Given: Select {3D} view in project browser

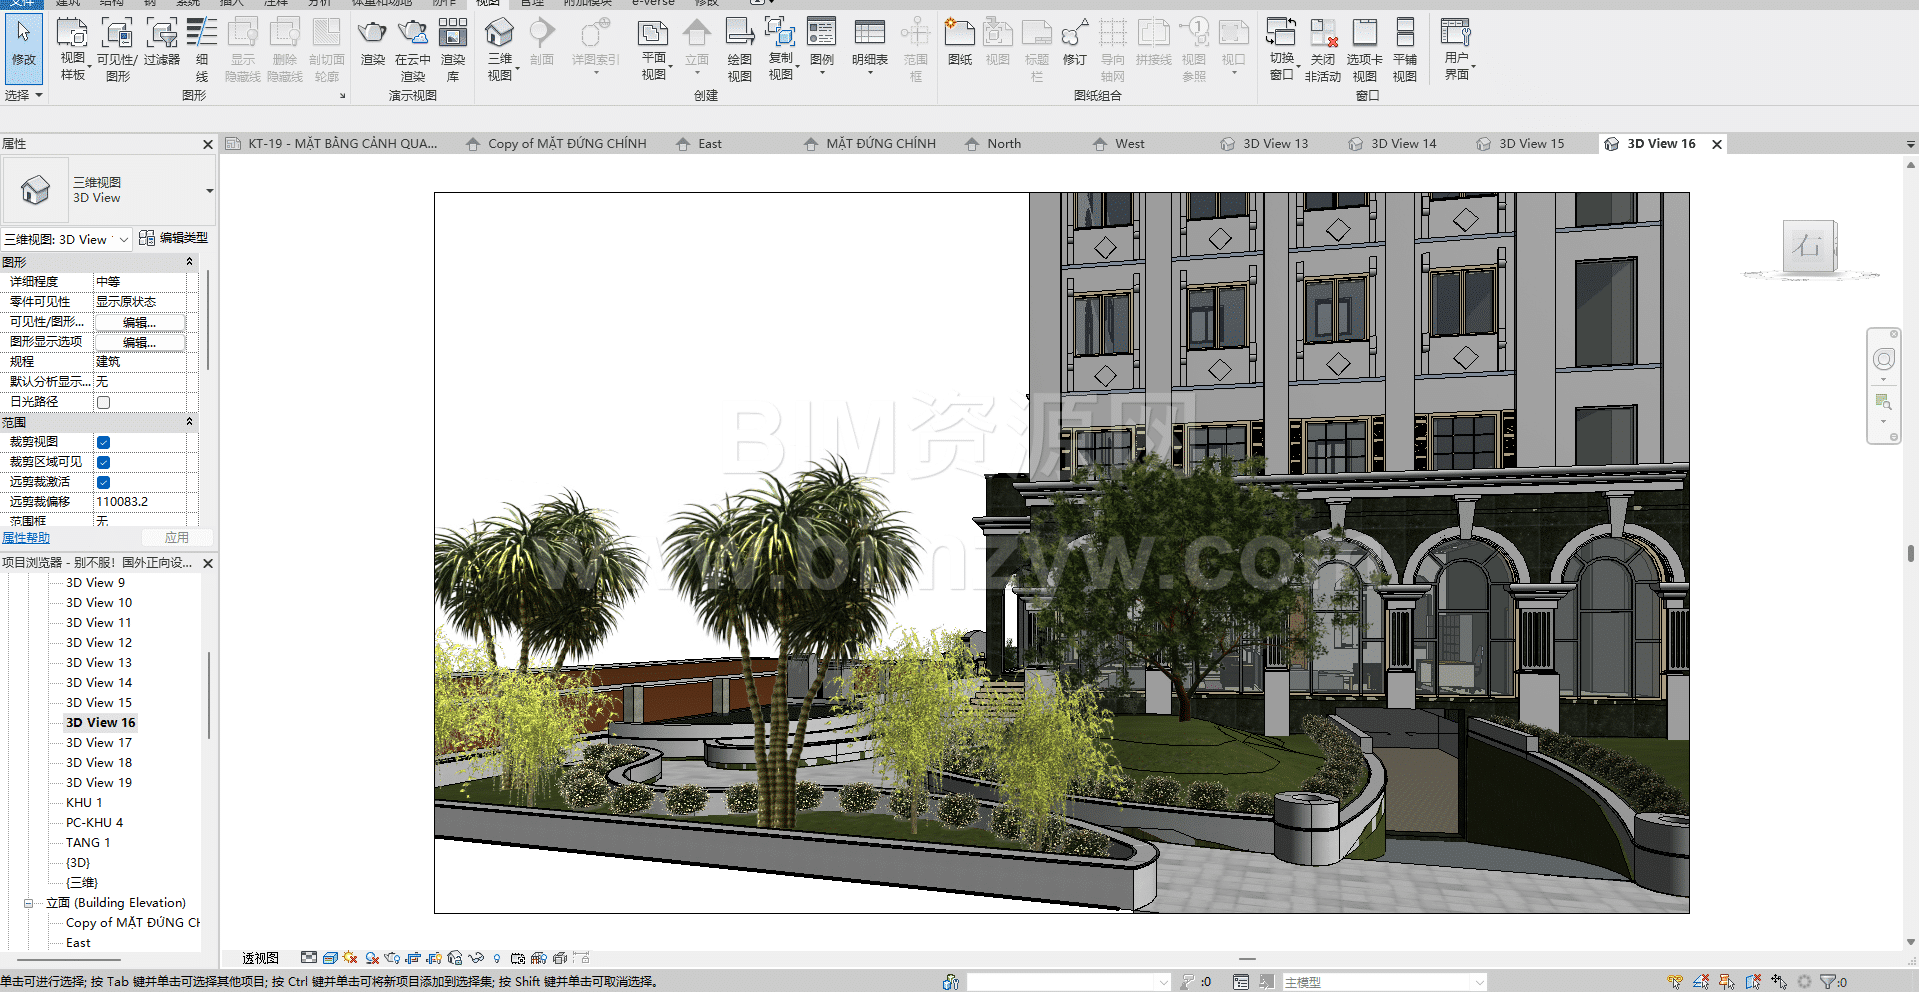Looking at the screenshot, I should click(78, 863).
